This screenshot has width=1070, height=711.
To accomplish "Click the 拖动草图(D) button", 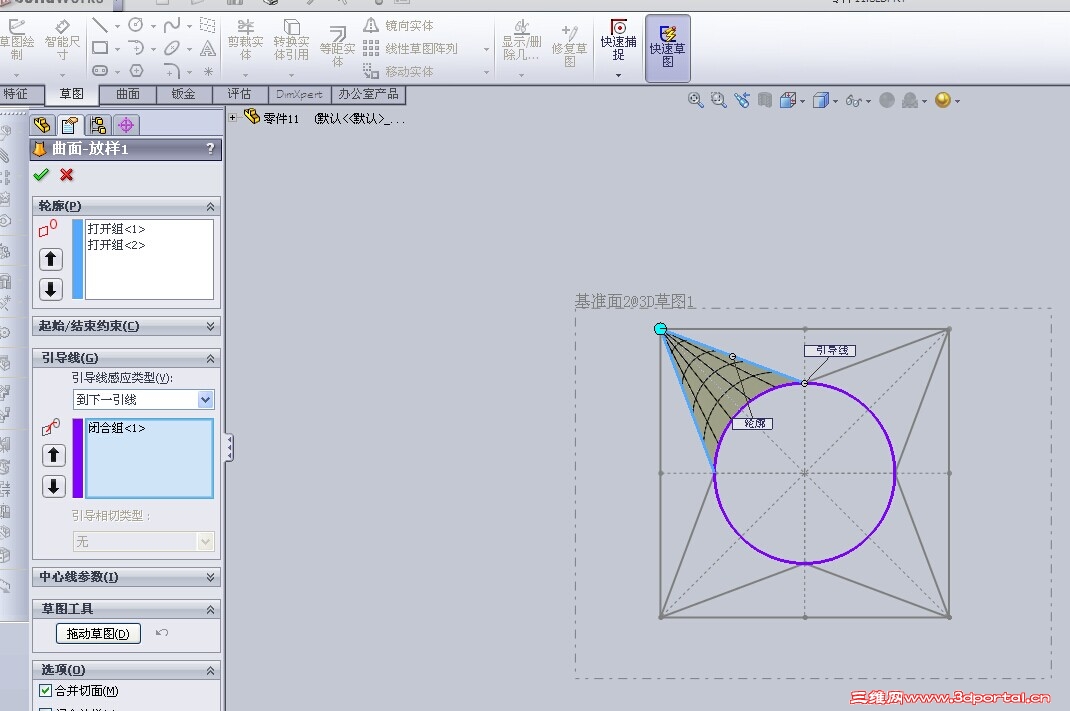I will (x=98, y=634).
